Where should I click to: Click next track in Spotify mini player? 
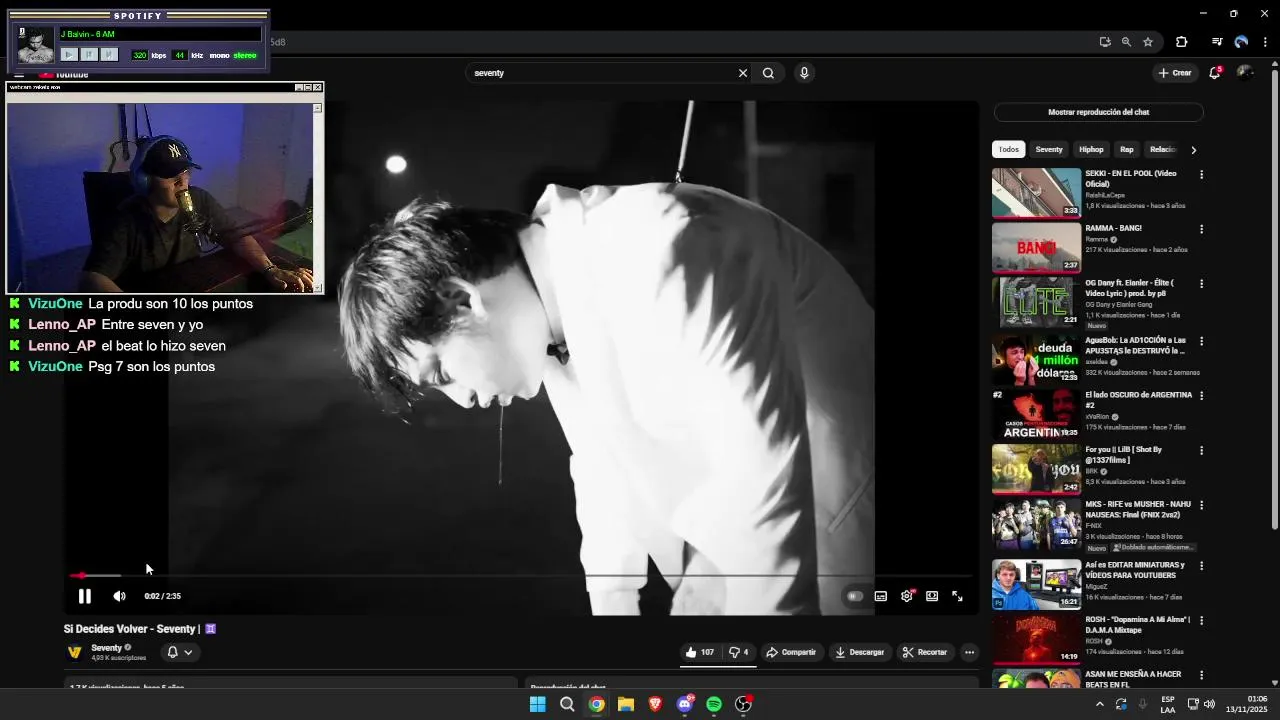(x=109, y=55)
